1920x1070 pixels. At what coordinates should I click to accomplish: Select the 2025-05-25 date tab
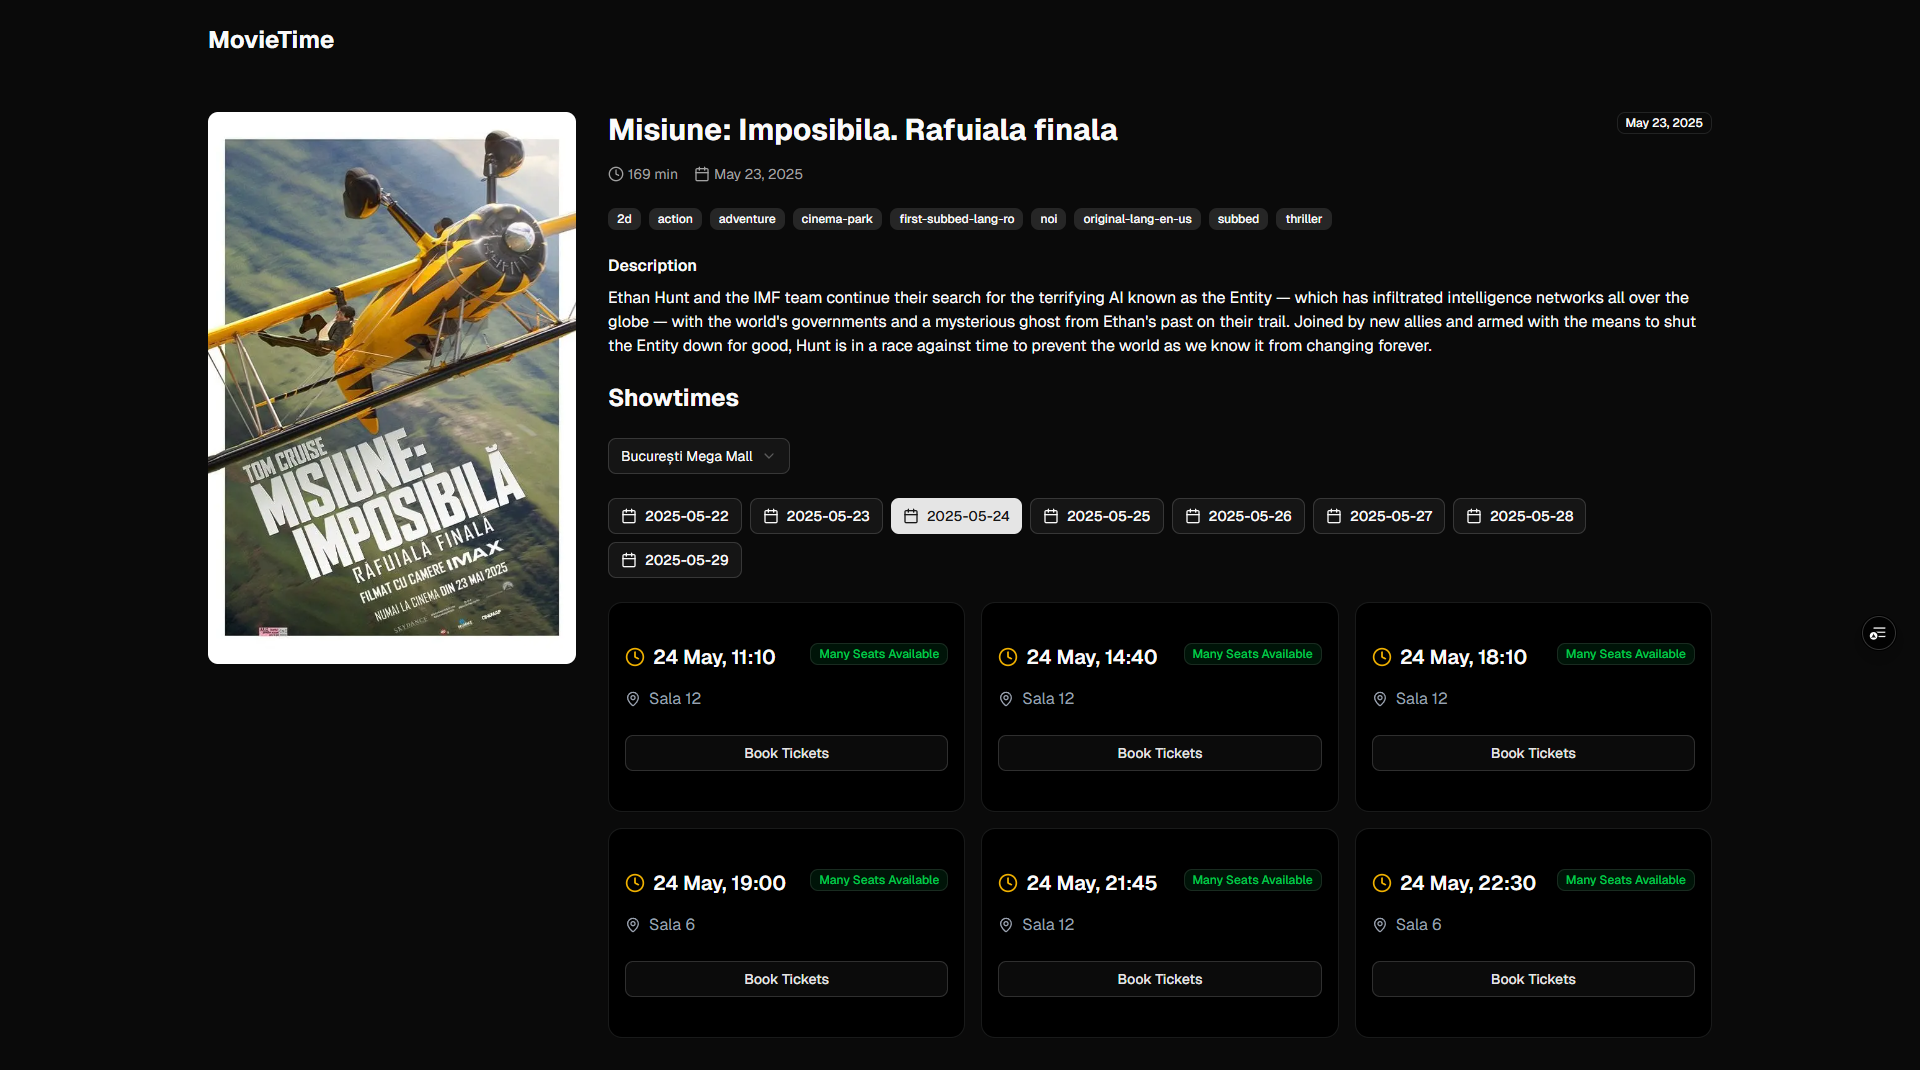tap(1097, 516)
